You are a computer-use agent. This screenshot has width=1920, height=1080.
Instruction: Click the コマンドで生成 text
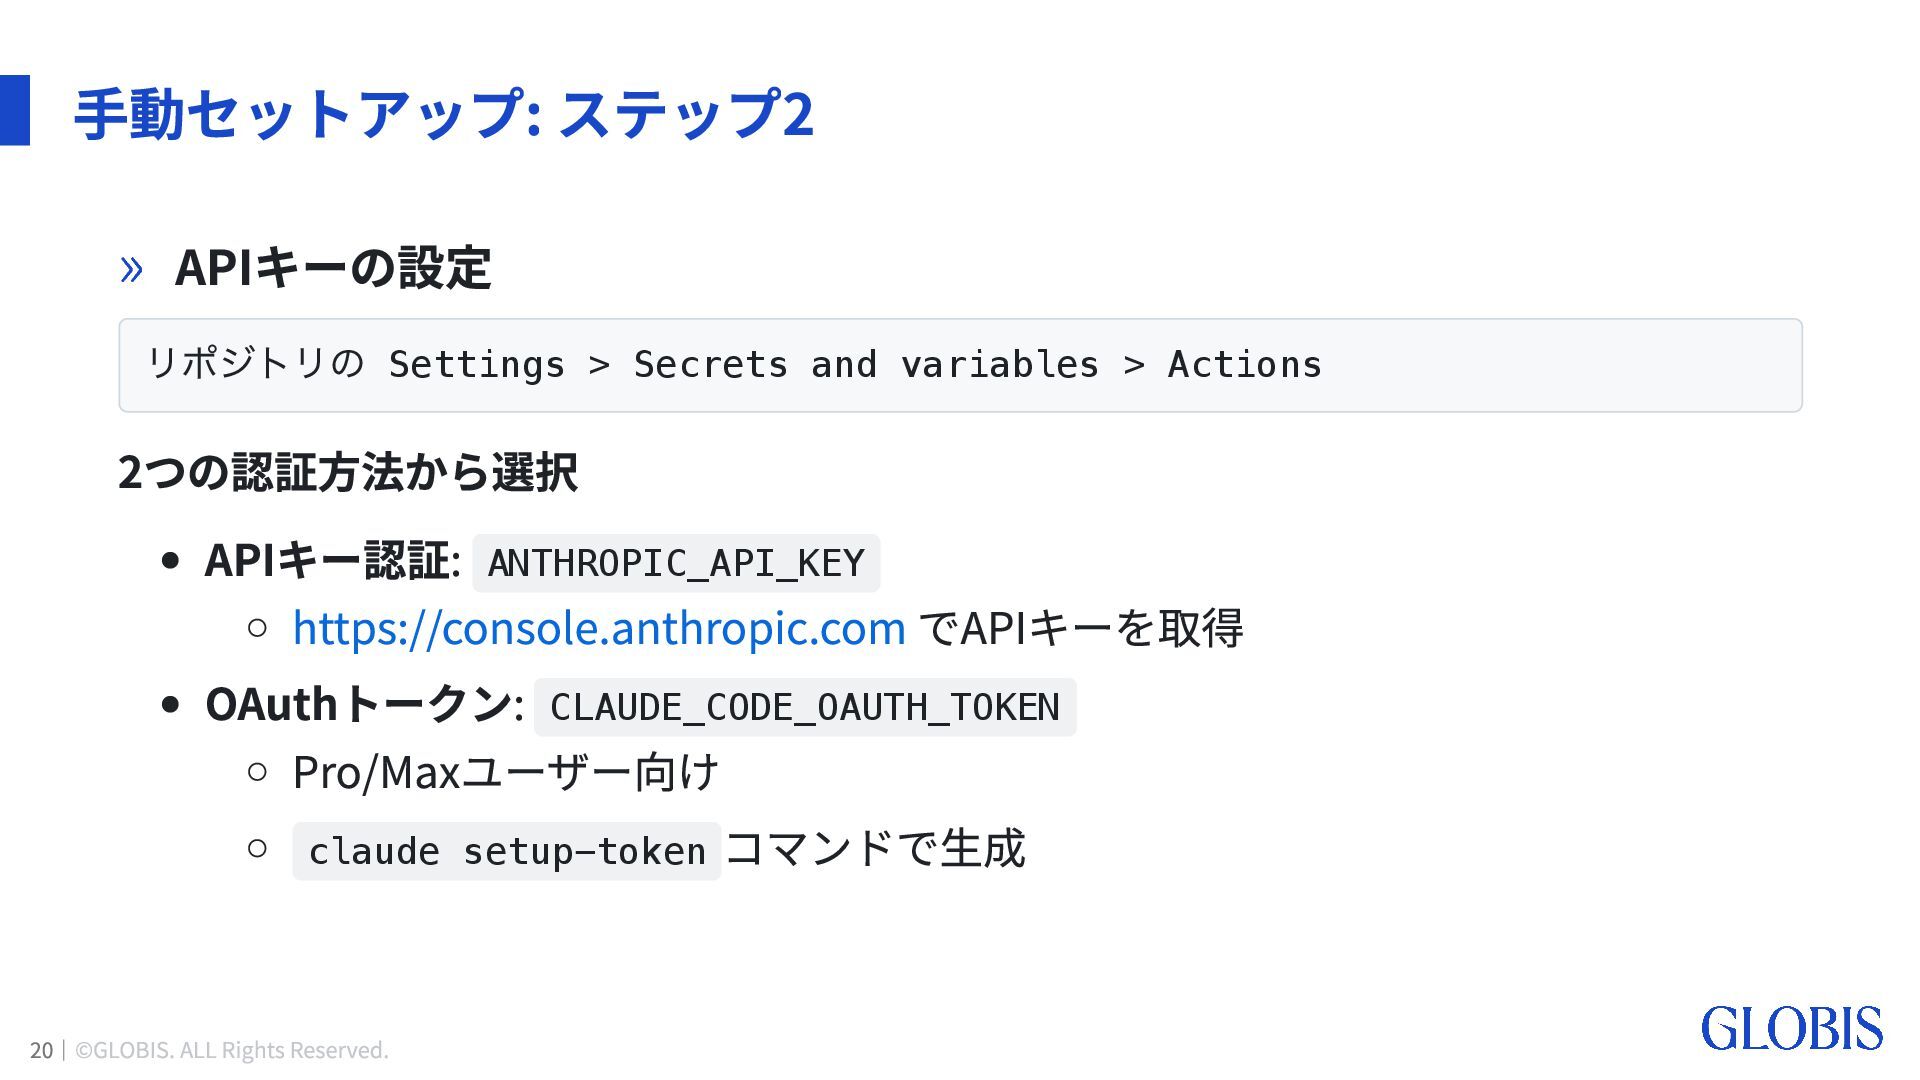(875, 848)
